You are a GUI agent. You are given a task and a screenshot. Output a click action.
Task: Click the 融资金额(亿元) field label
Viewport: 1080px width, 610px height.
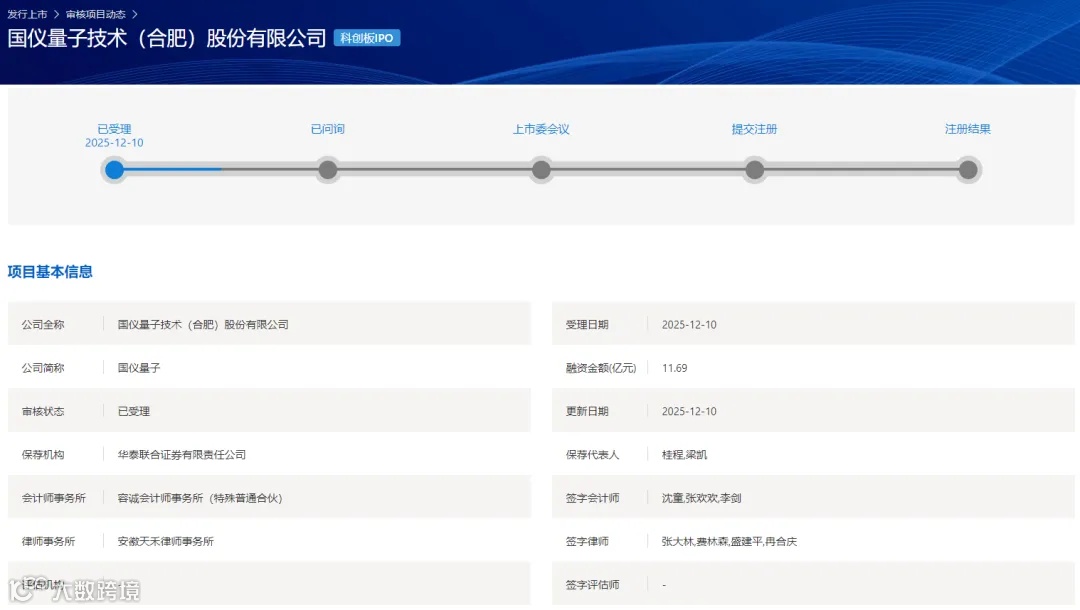[x=601, y=368]
